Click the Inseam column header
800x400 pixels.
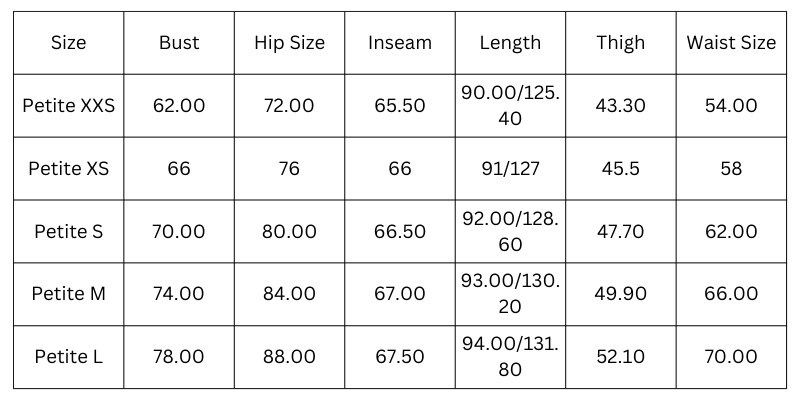coord(400,43)
